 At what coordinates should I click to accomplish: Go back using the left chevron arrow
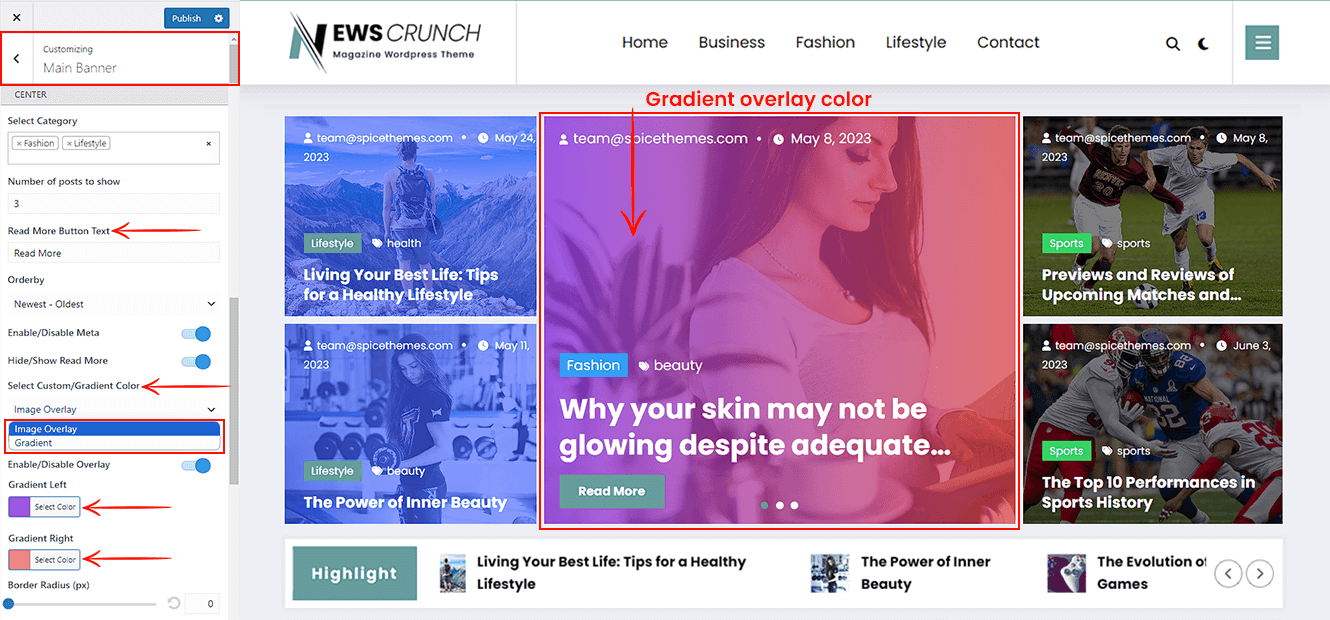click(16, 59)
